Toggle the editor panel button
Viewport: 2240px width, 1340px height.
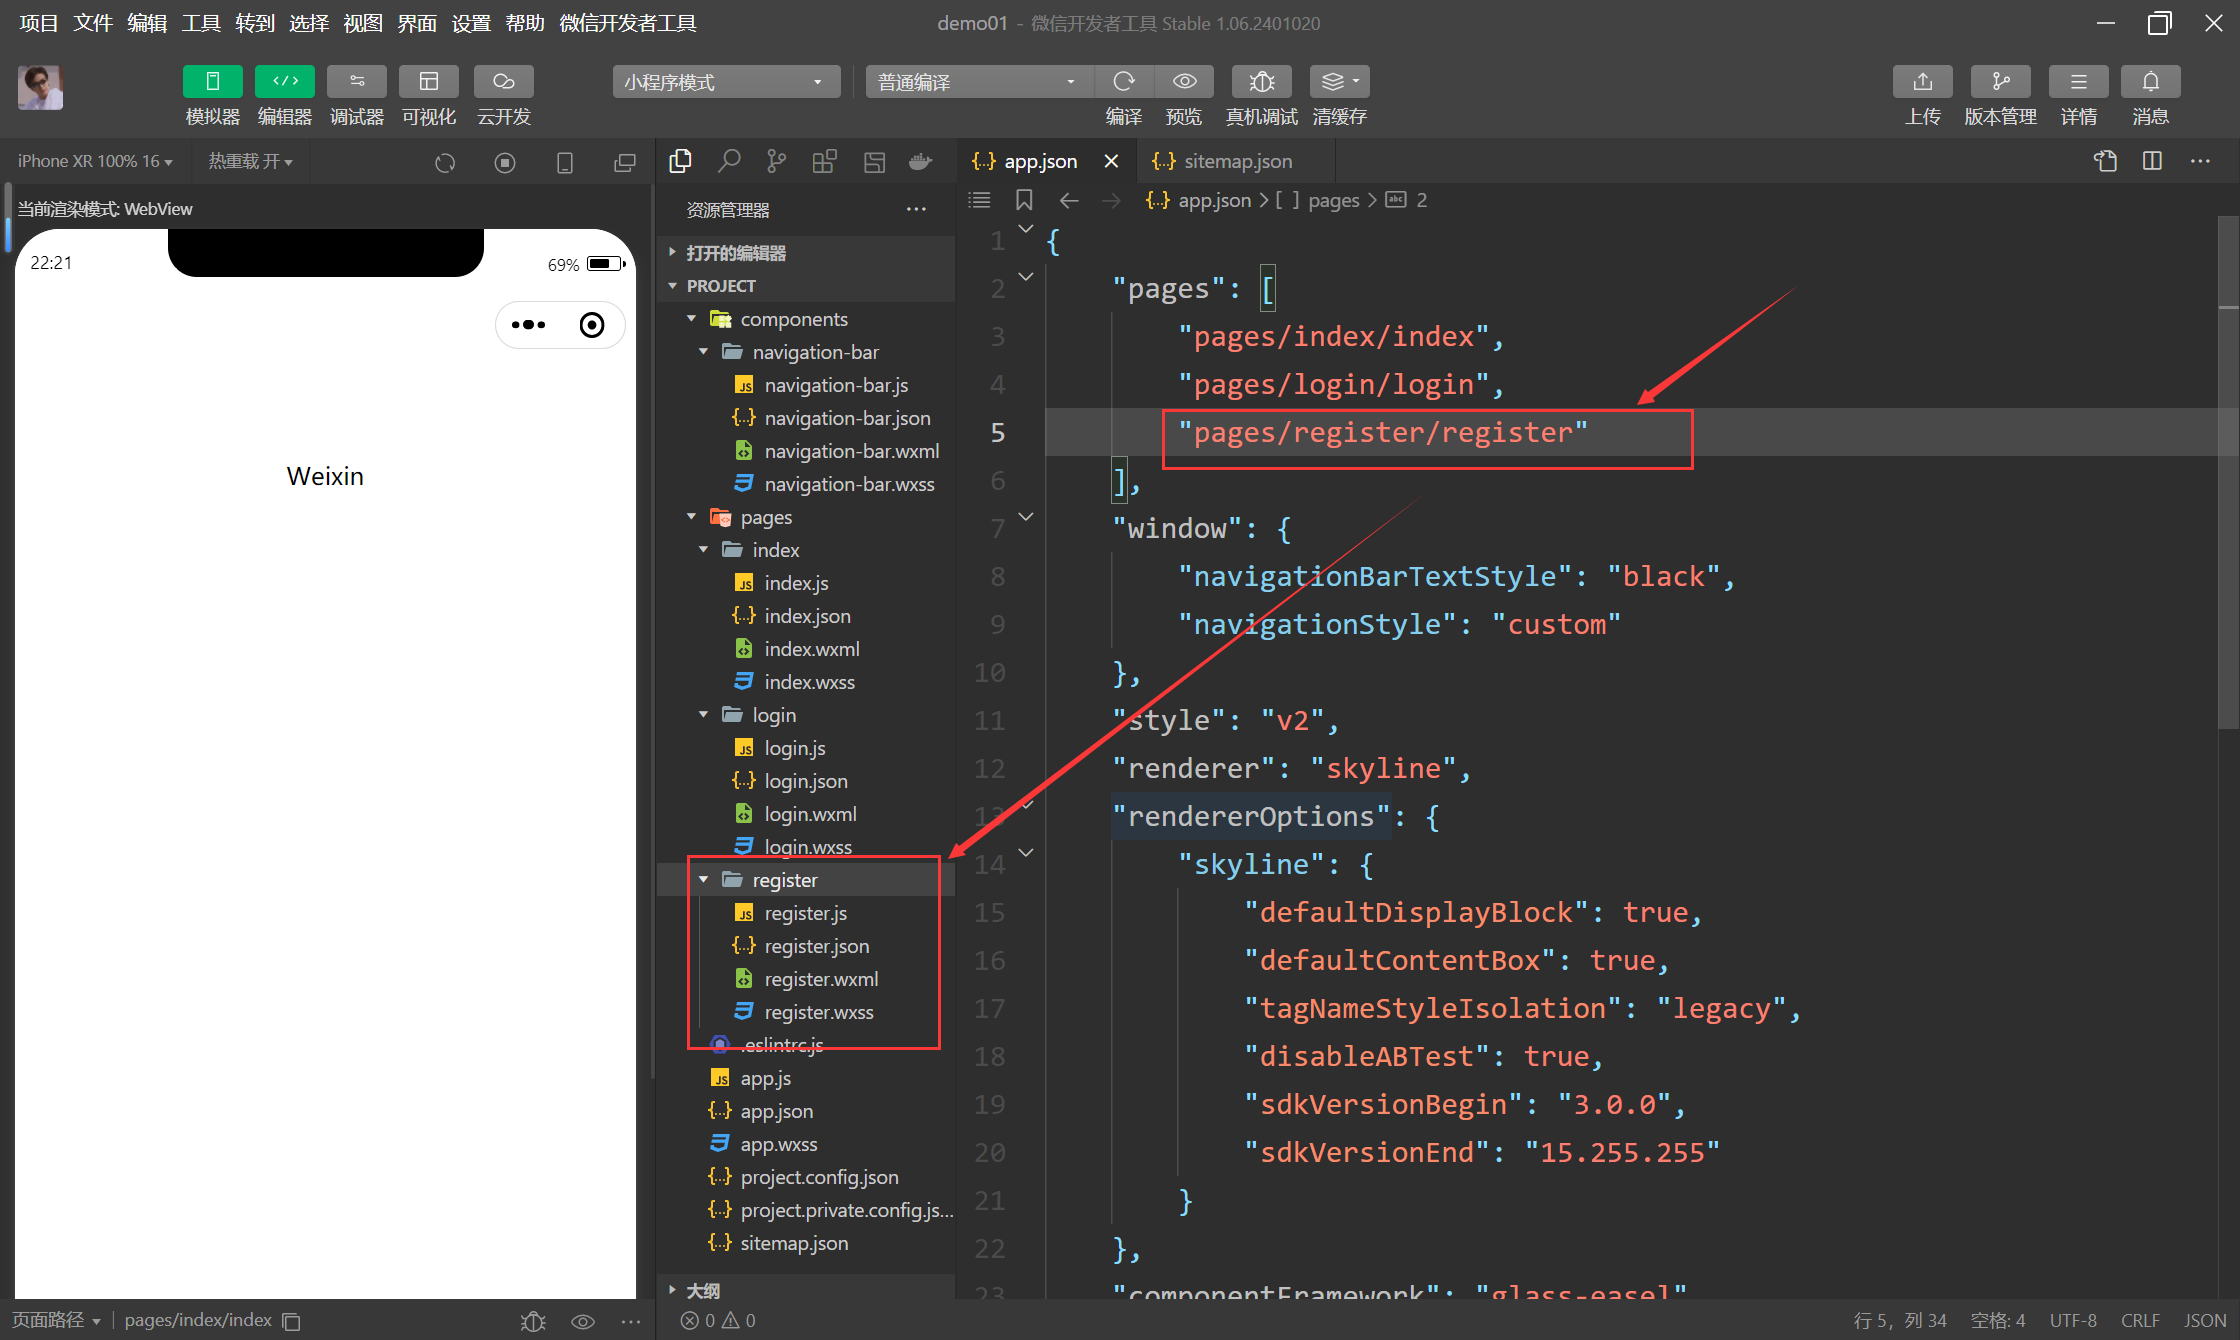[x=284, y=82]
